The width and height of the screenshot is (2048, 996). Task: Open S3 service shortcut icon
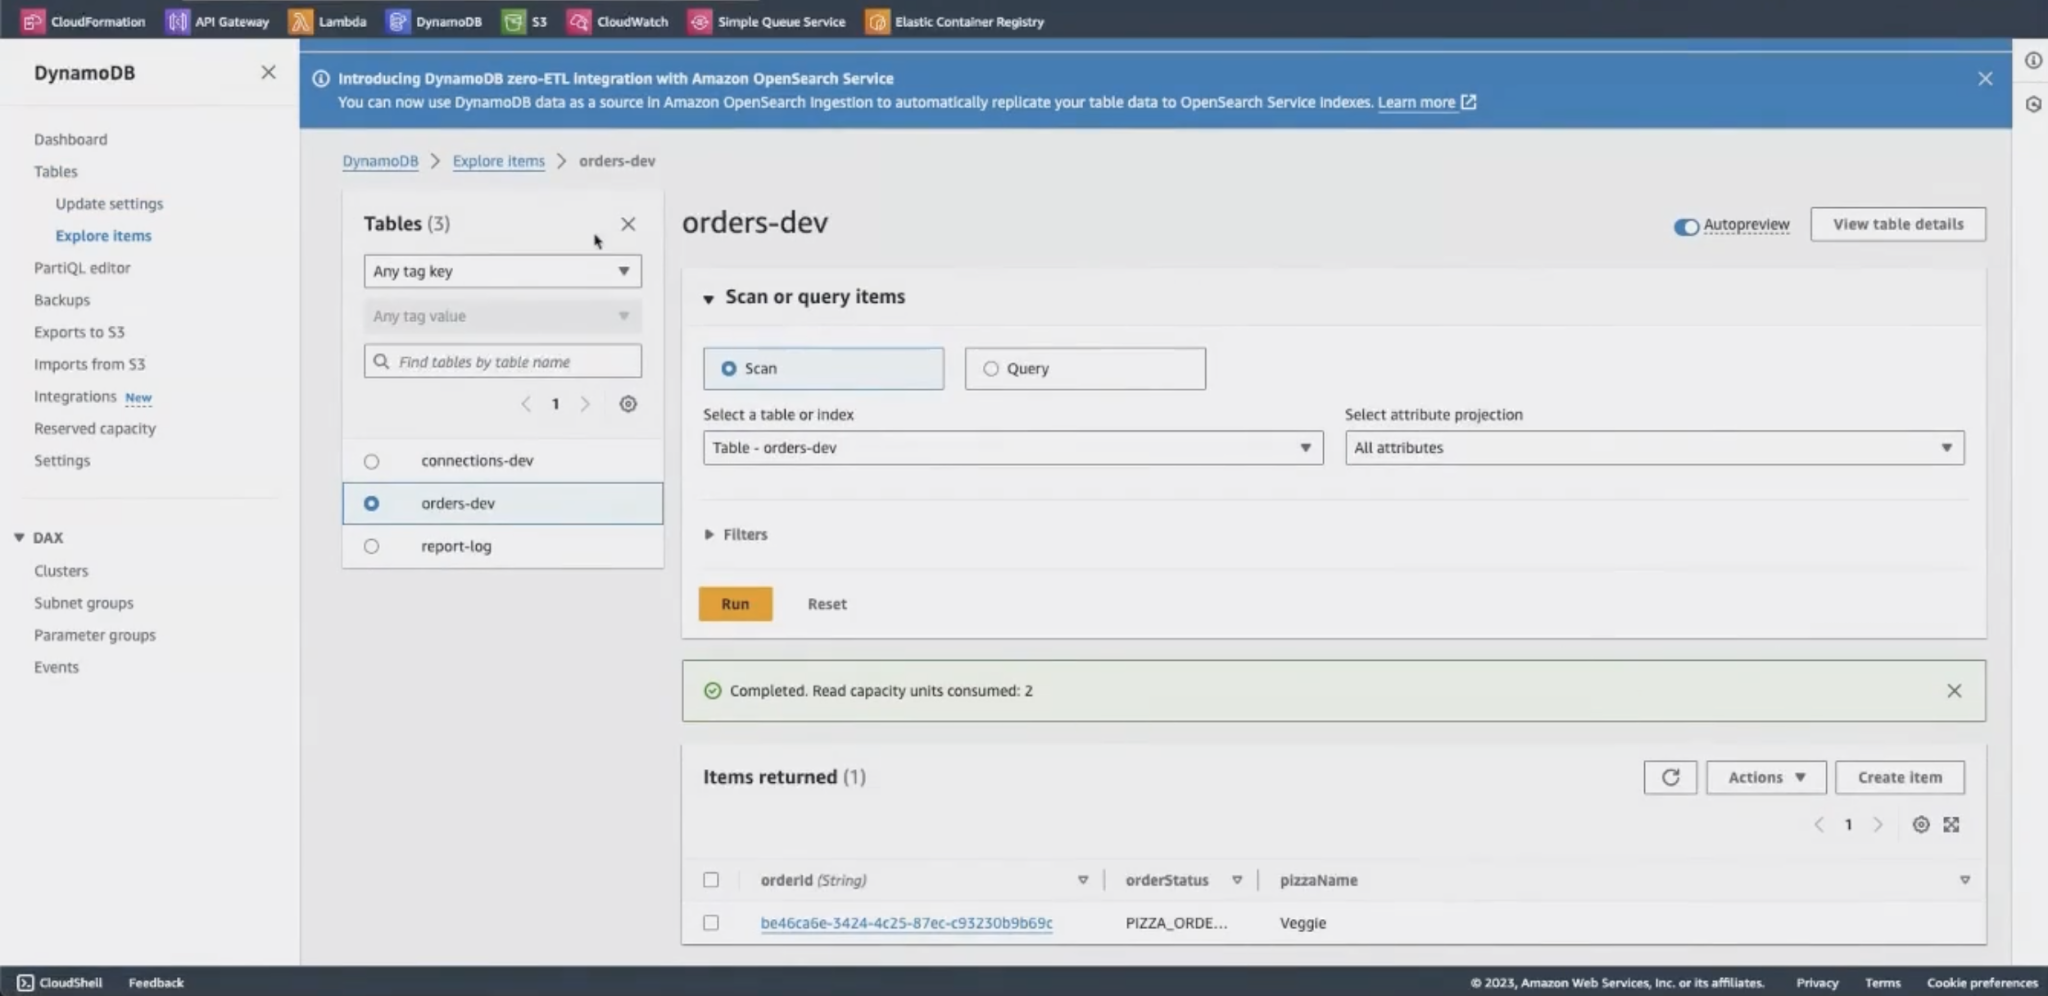click(513, 21)
